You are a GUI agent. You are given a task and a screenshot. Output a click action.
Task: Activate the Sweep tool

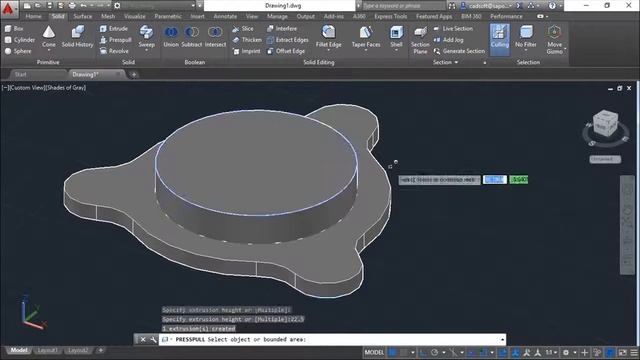[x=146, y=37]
